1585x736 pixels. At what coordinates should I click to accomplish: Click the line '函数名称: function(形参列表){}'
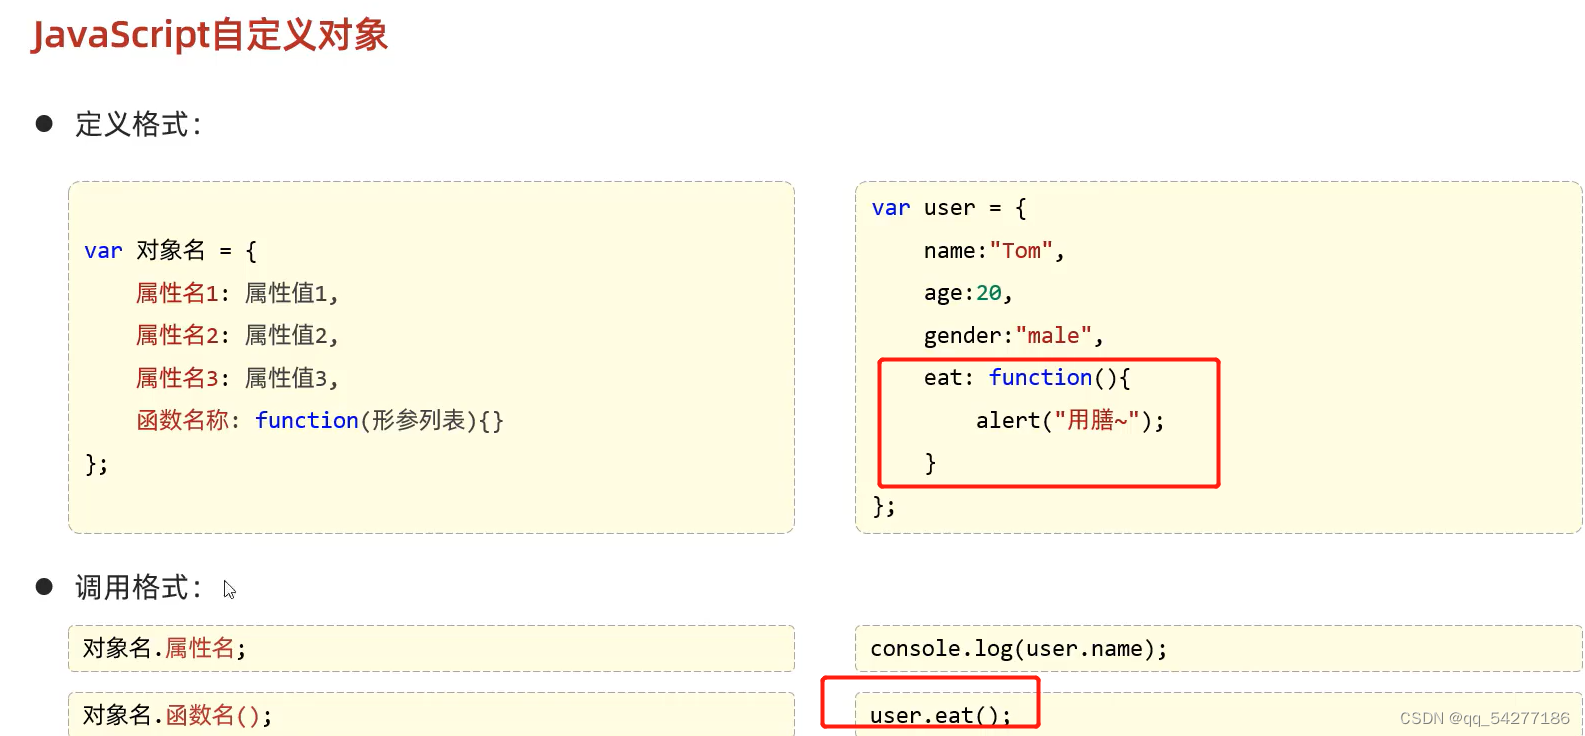320,420
